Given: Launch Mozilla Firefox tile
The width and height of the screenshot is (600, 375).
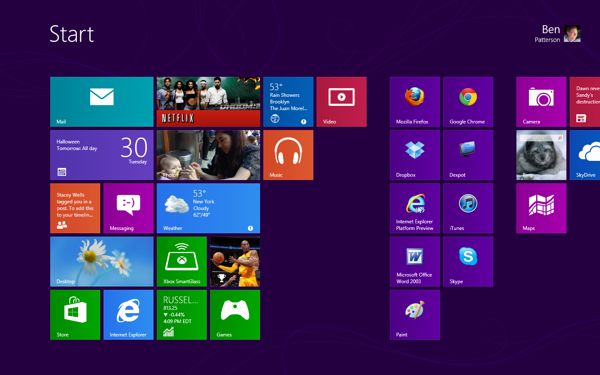Looking at the screenshot, I should [x=415, y=102].
